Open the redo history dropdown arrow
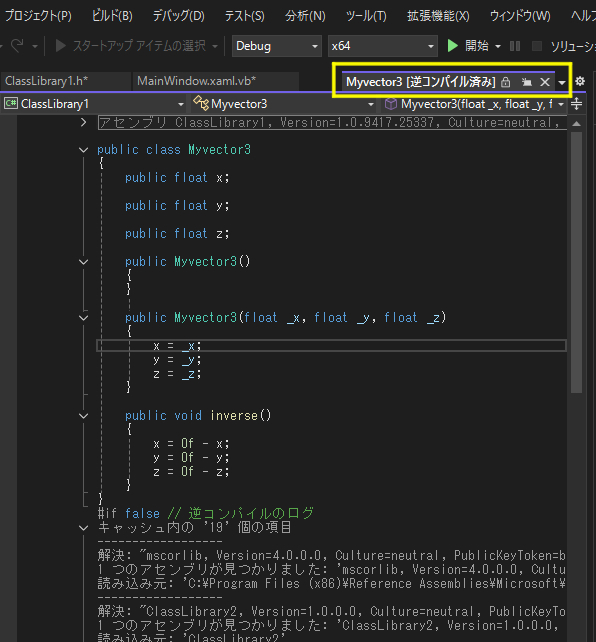Image resolution: width=596 pixels, height=642 pixels. click(x=35, y=46)
